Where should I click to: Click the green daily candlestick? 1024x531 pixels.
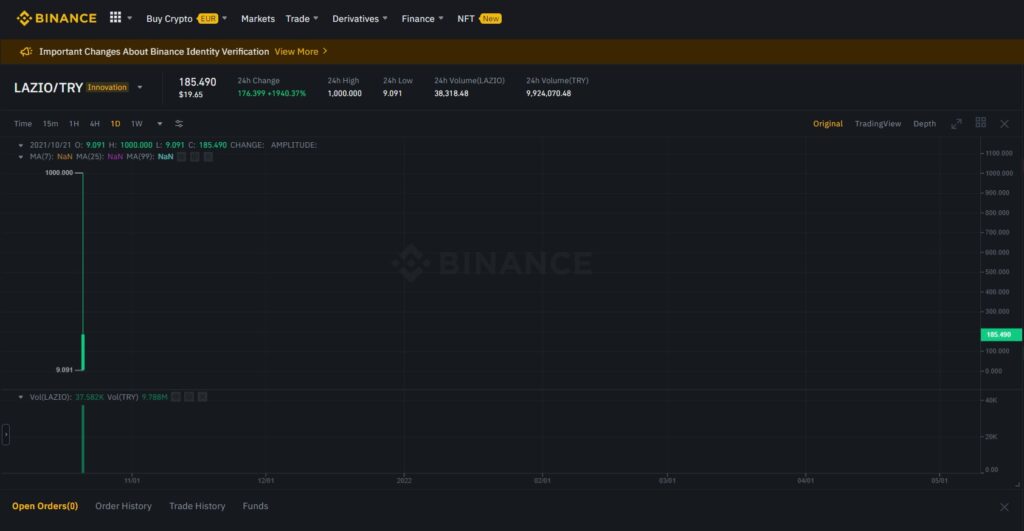(x=83, y=352)
